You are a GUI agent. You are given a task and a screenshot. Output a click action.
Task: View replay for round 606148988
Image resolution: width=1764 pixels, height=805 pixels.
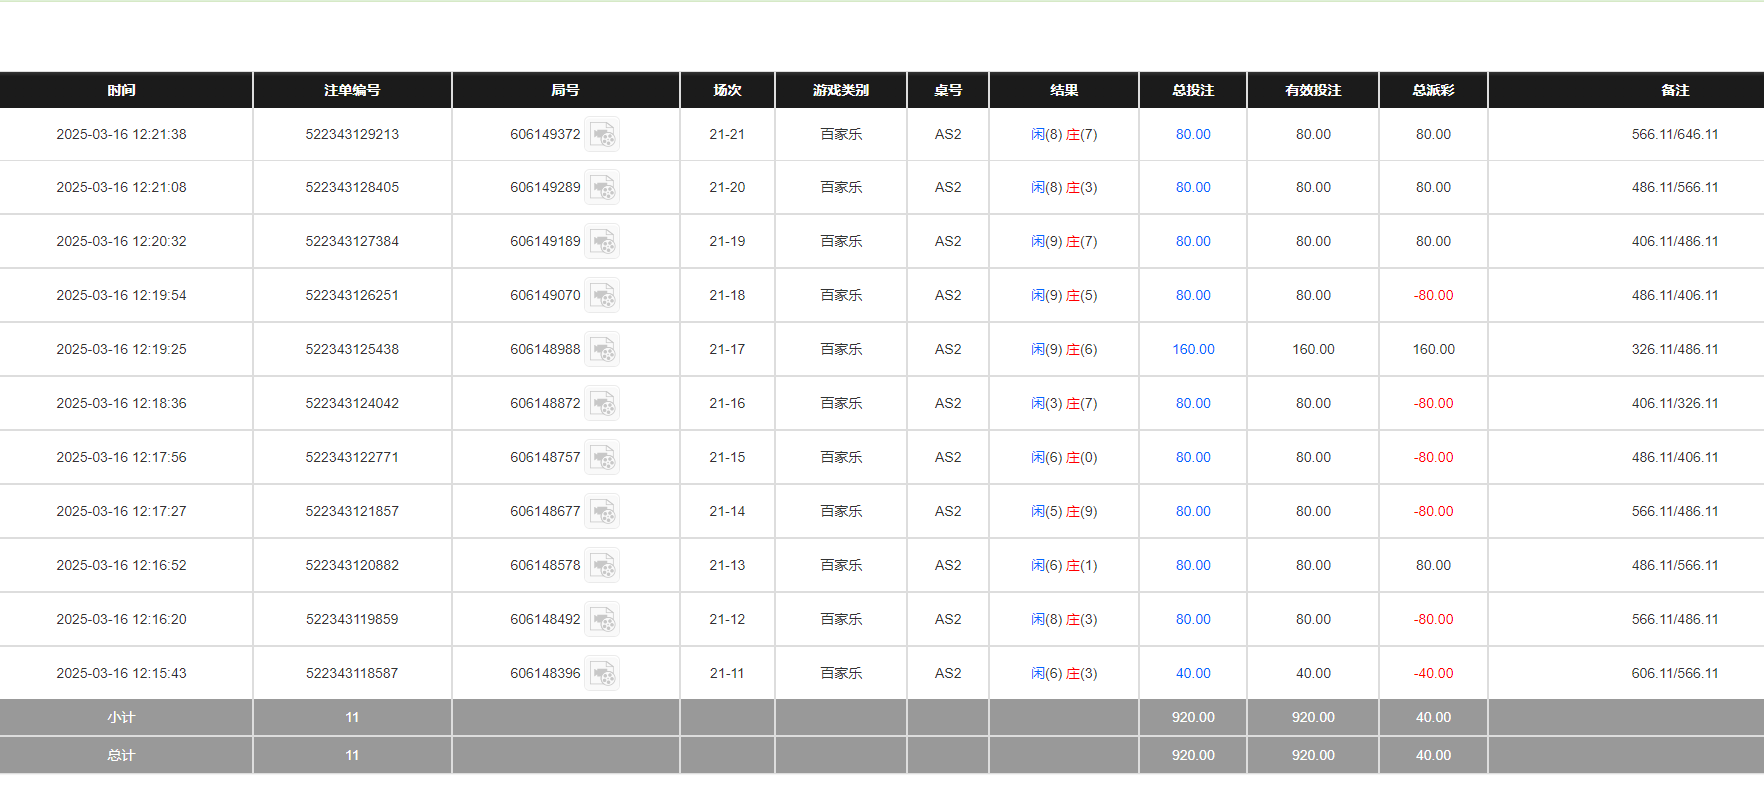click(x=602, y=350)
